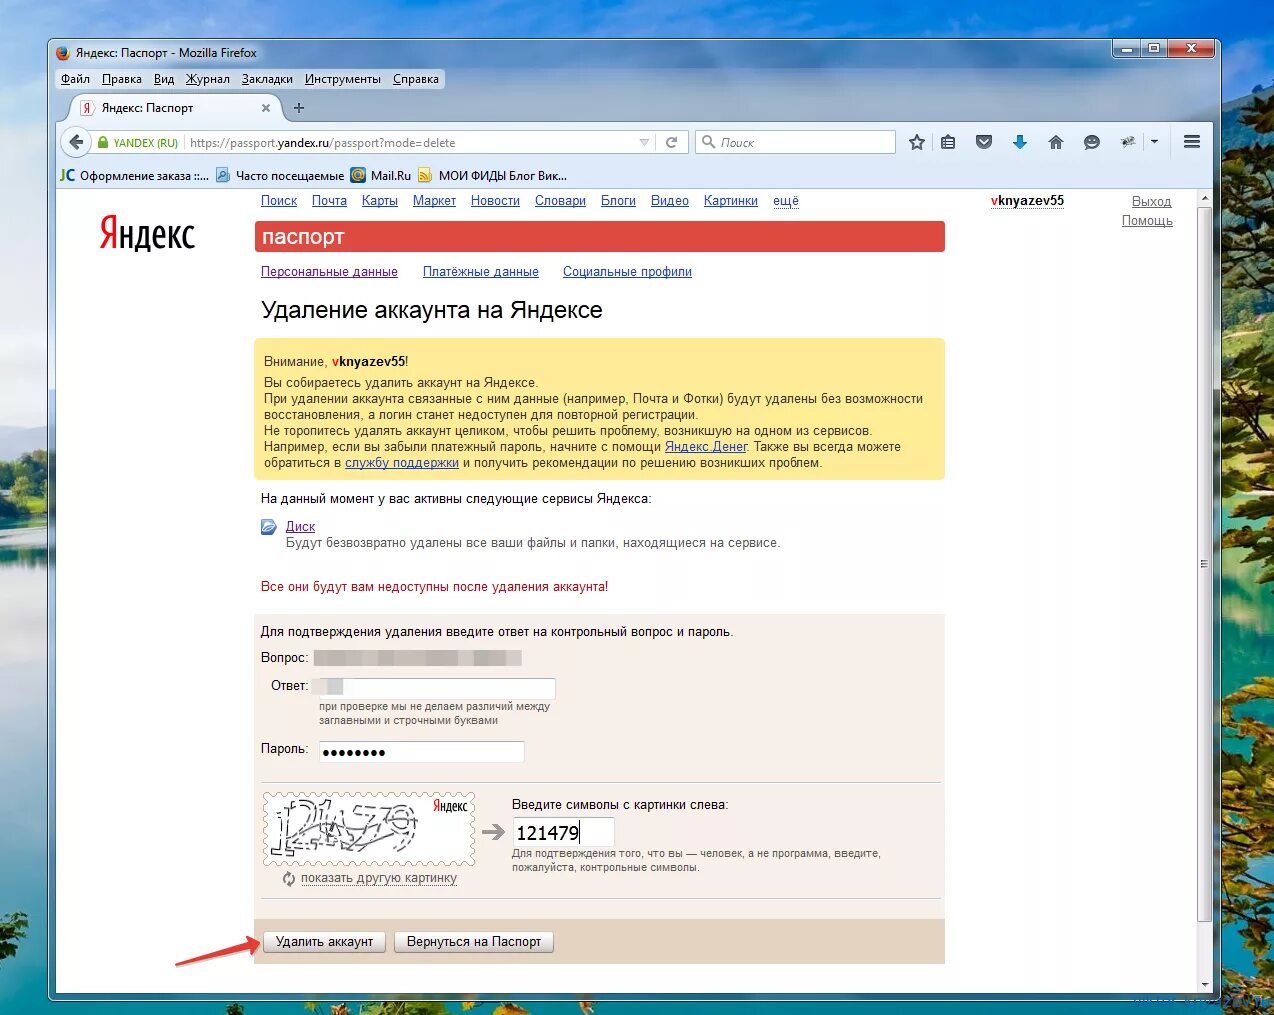Click показать другую картинку link

click(379, 878)
